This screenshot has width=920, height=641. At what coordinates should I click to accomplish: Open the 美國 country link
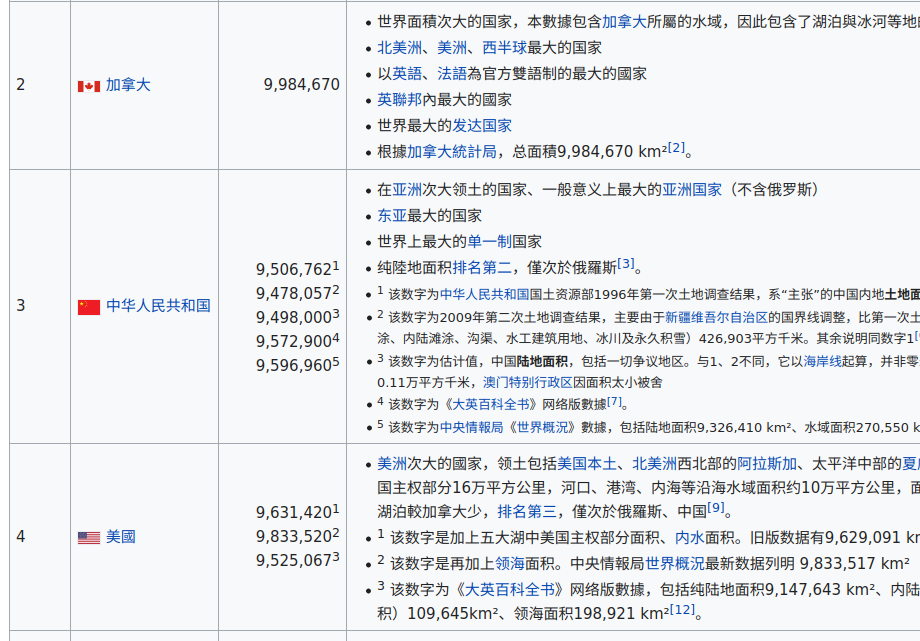121,537
